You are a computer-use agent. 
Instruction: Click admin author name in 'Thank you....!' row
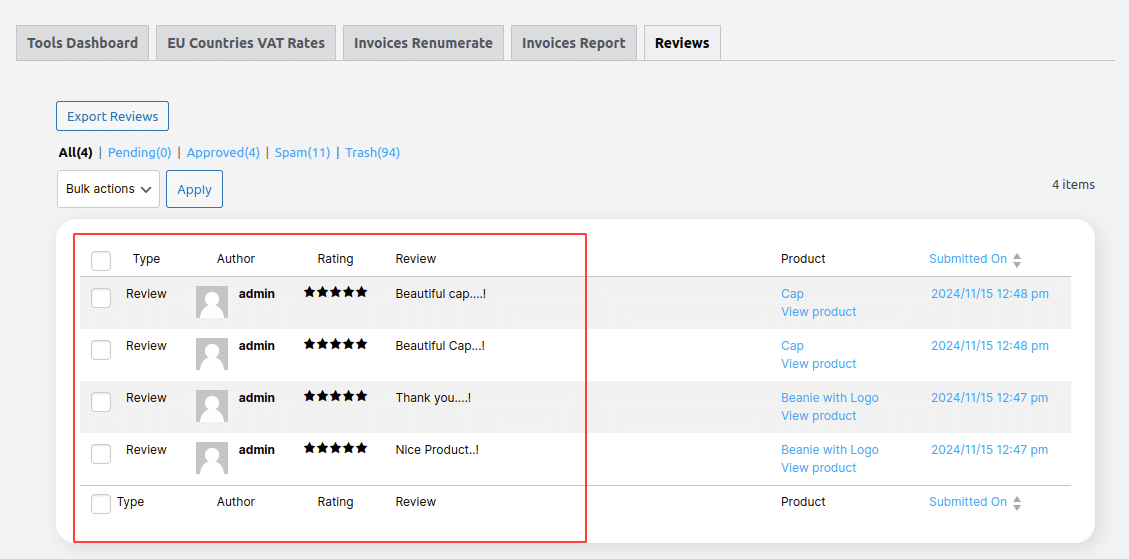coord(257,397)
